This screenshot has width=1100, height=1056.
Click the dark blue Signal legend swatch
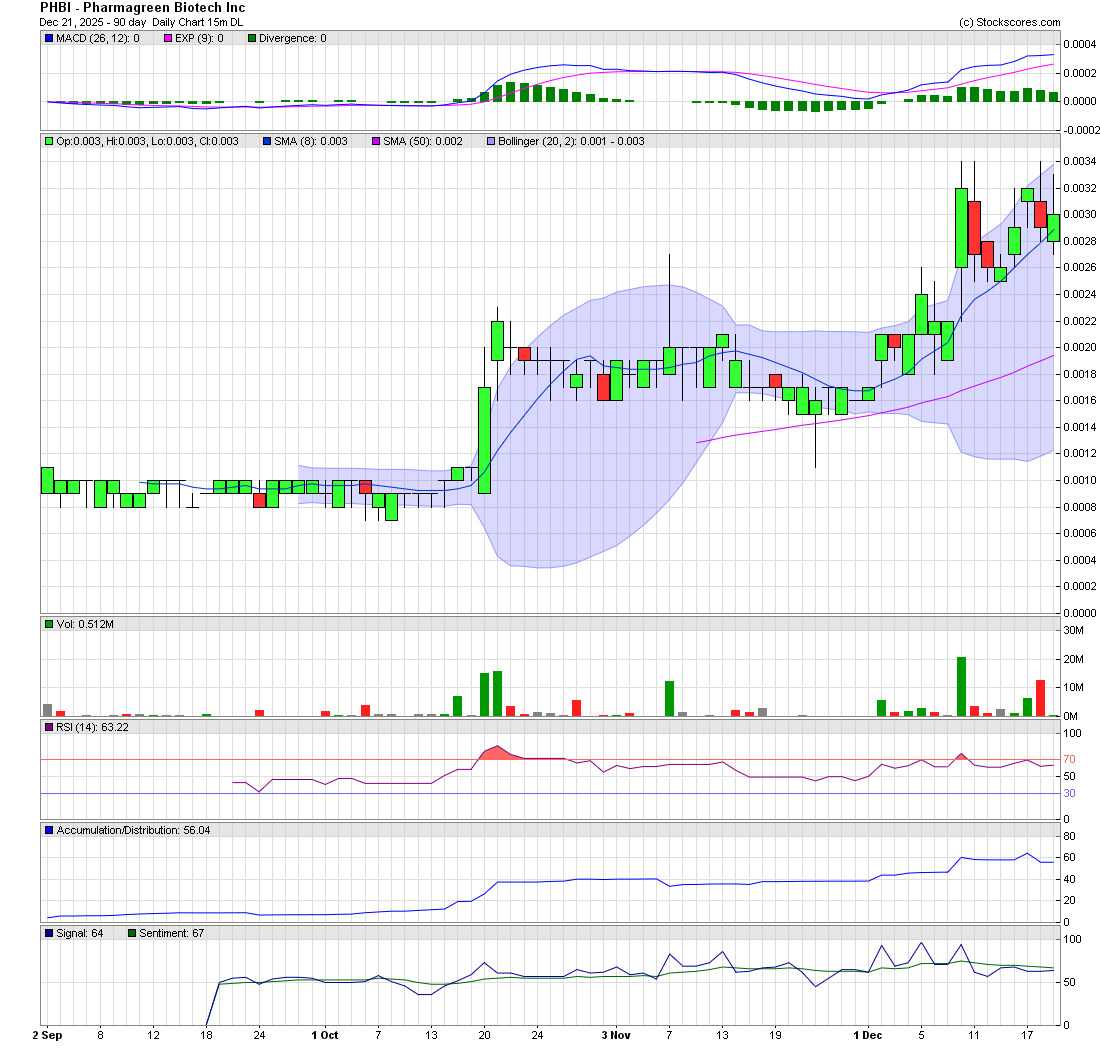point(49,933)
